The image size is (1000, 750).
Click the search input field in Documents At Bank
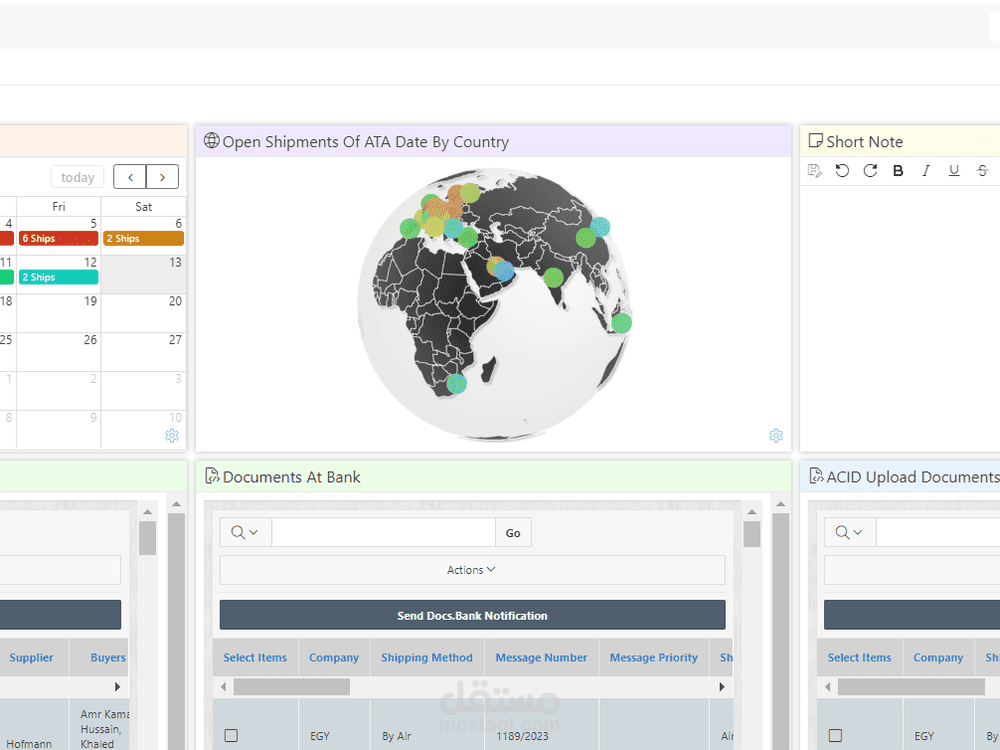tap(383, 532)
